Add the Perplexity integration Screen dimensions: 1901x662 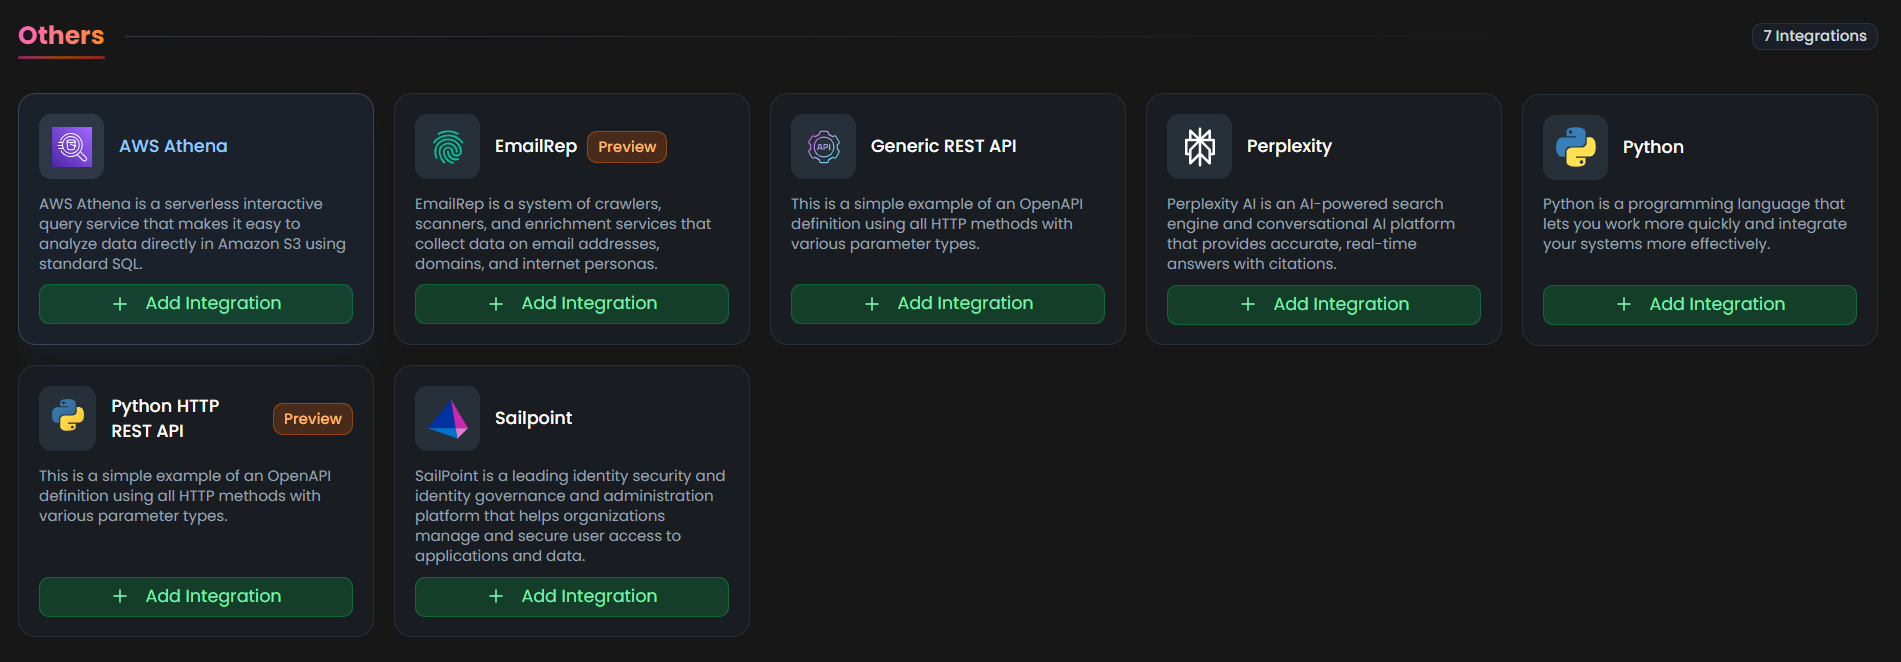click(x=1324, y=305)
